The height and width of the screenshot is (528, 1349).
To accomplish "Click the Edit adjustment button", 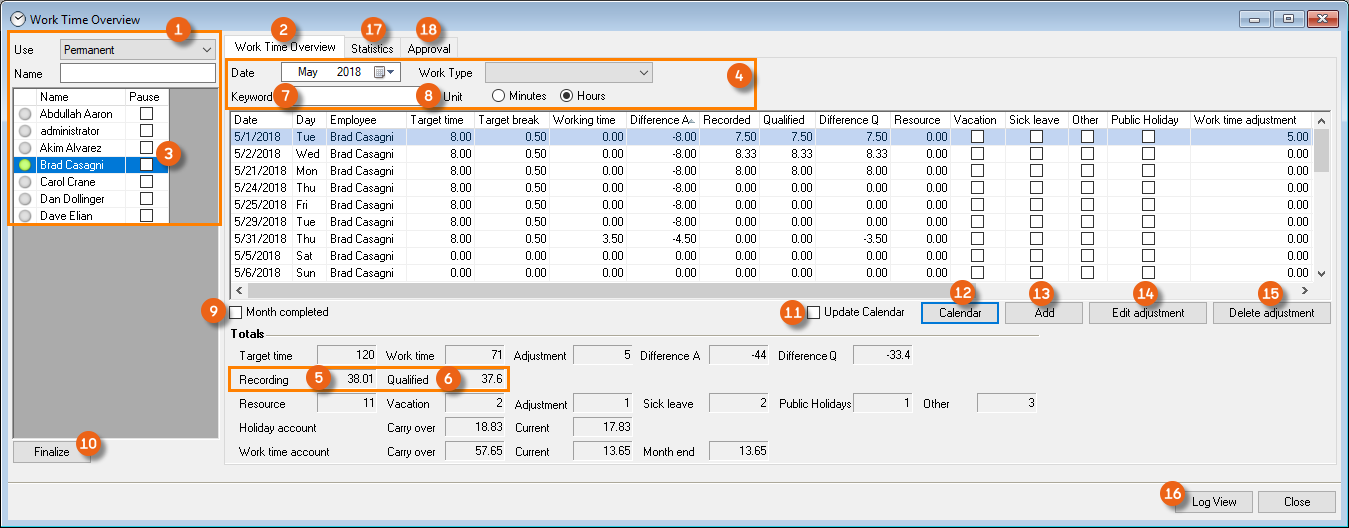I will coord(1149,313).
